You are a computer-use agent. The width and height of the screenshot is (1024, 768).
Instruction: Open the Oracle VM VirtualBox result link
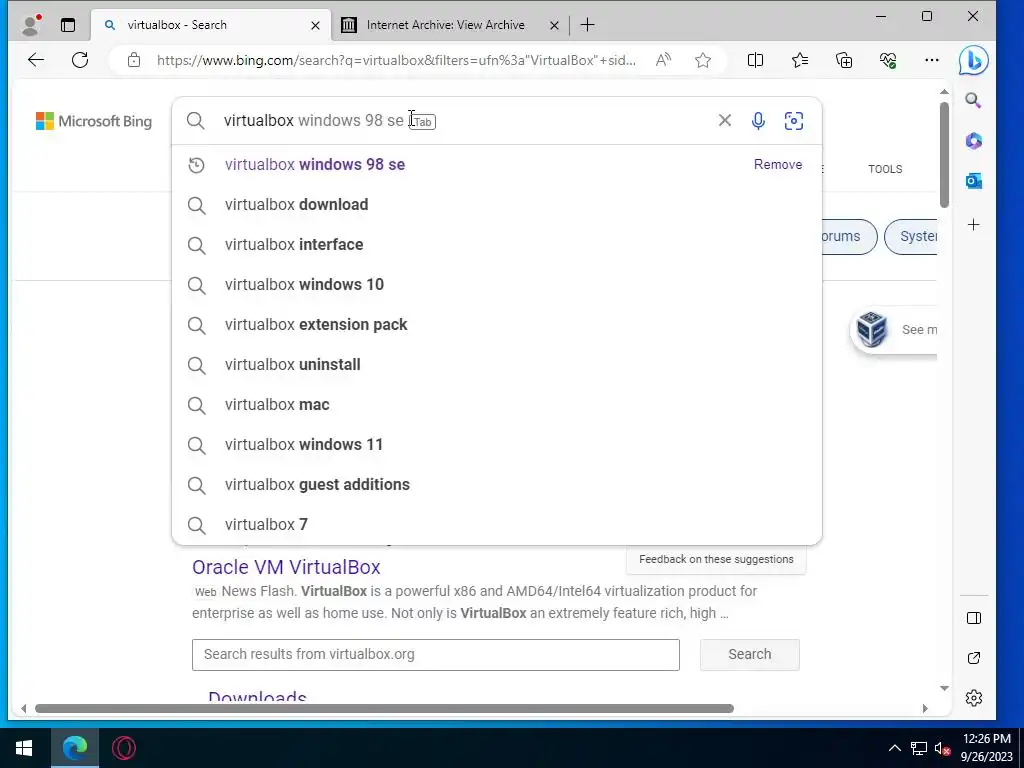tap(286, 567)
